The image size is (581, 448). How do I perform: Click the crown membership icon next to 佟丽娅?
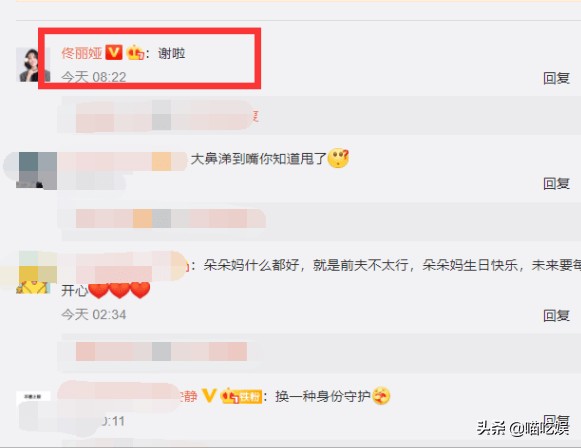click(x=135, y=53)
